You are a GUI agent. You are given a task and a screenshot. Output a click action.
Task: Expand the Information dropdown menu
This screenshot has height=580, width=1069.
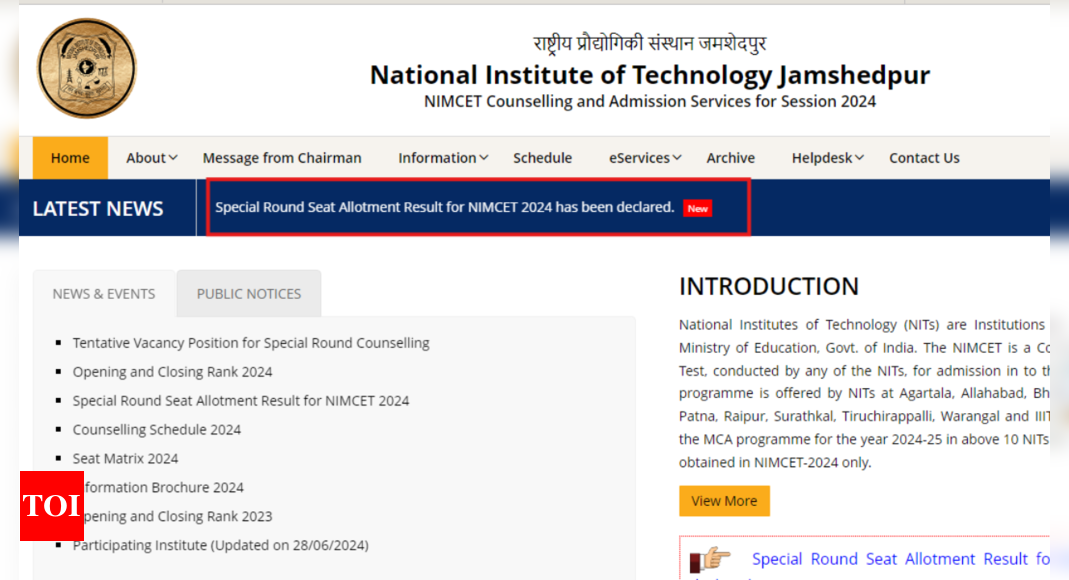click(443, 158)
